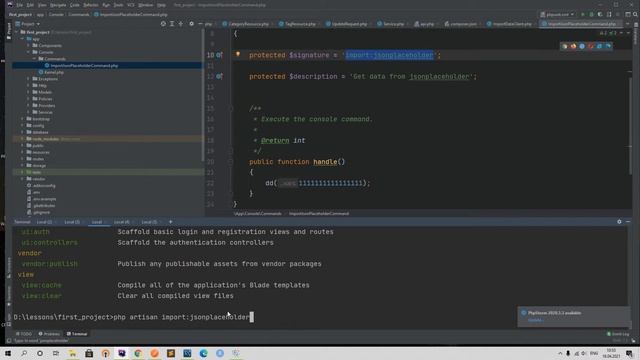Viewport: 640px width, 360px height.
Task: Open in Chrome from browser icons popup
Action: point(565,46)
